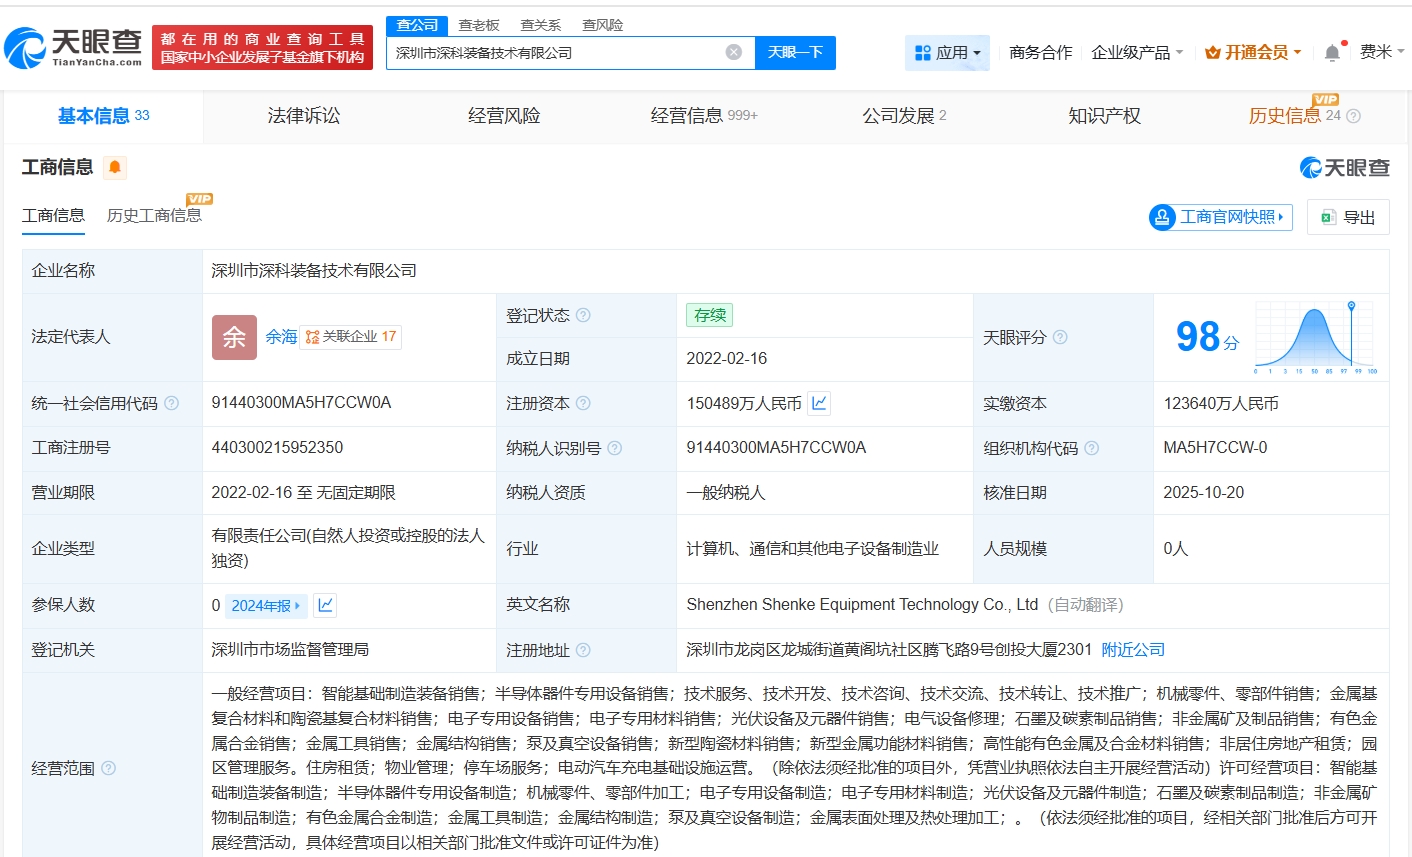Screen dimensions: 1412x857
Task: Click the orange alert bell beside 工商信息
Action: (115, 167)
